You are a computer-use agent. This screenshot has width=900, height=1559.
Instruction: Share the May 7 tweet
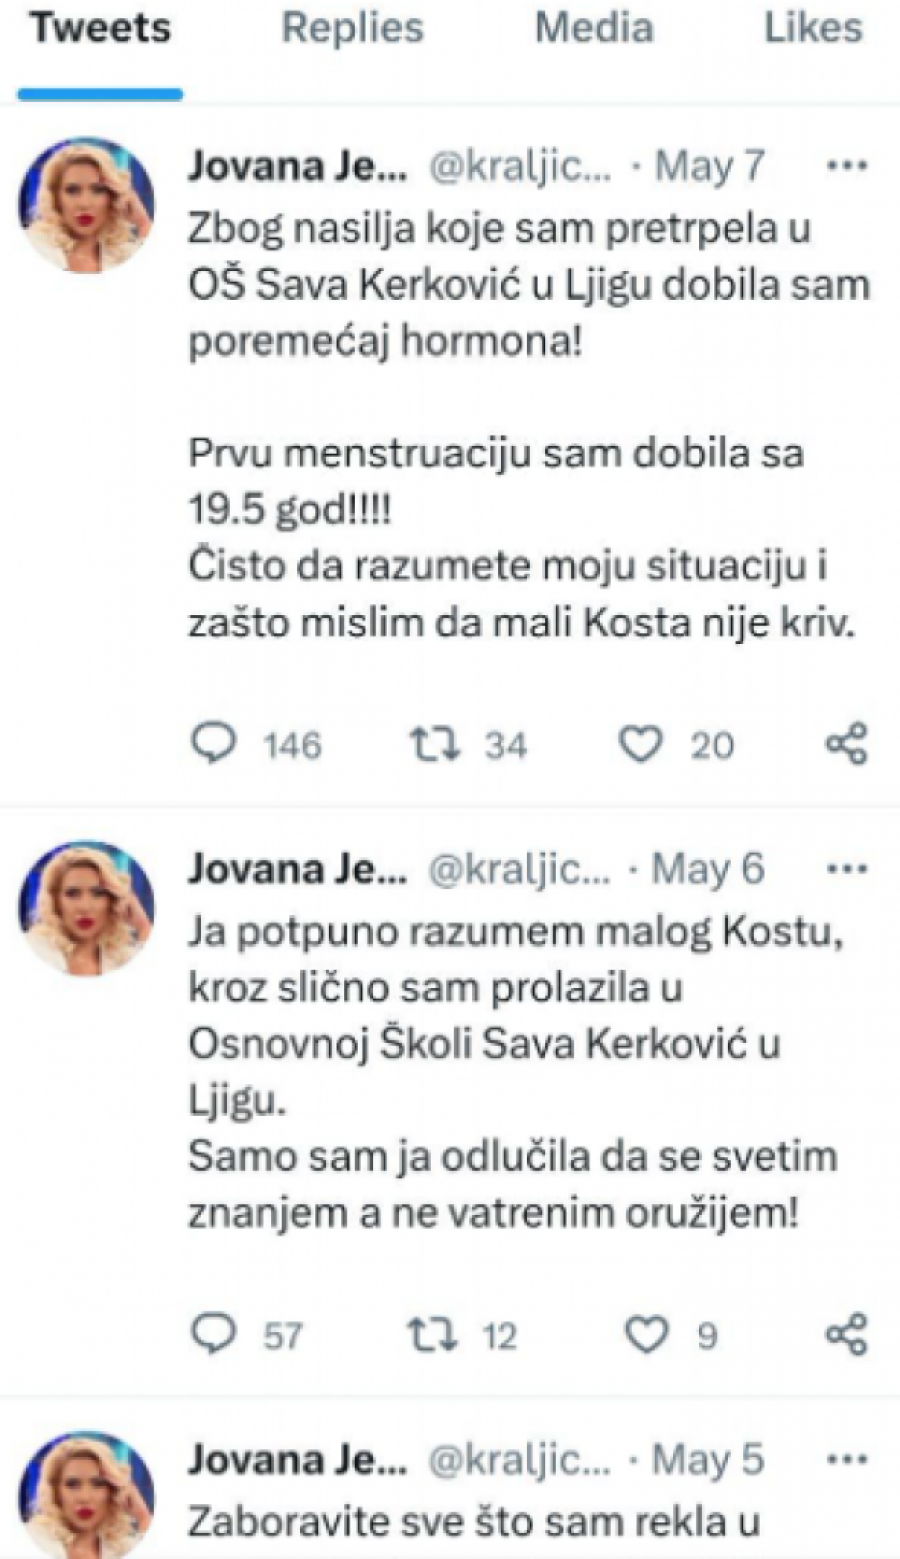tap(846, 744)
